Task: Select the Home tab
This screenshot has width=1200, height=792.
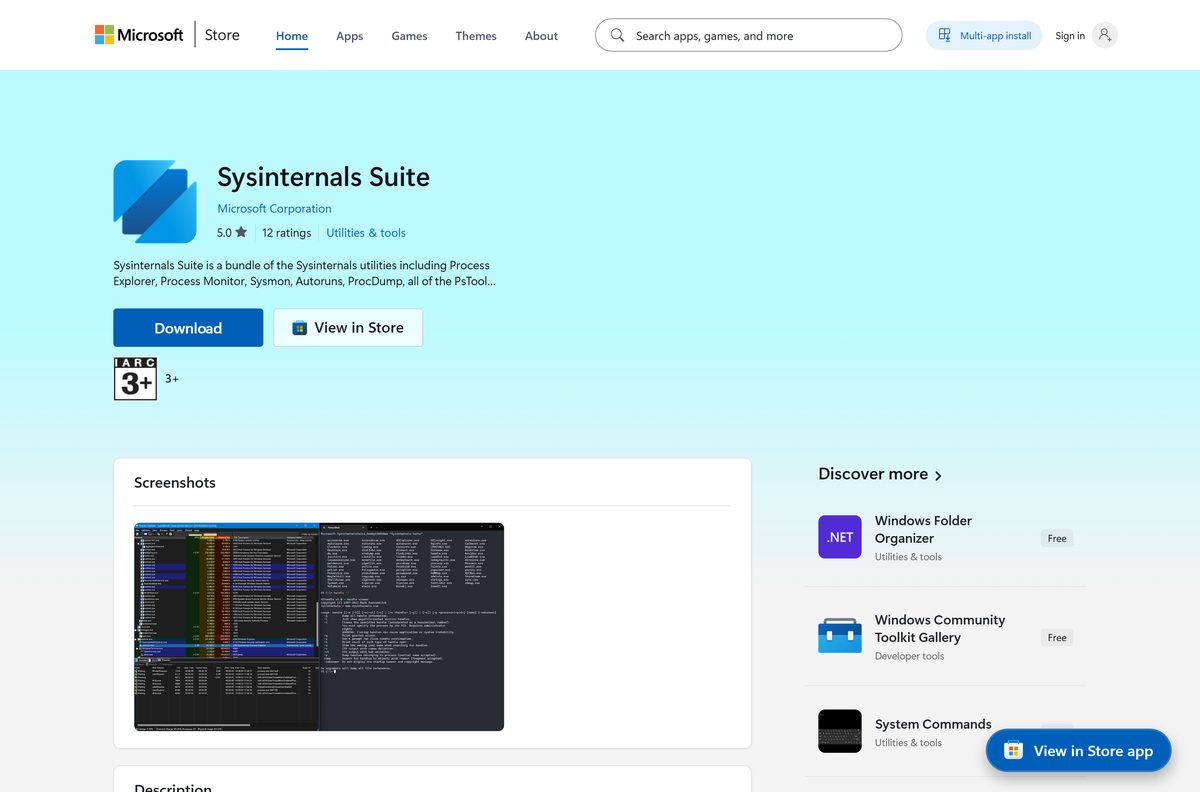Action: point(292,36)
